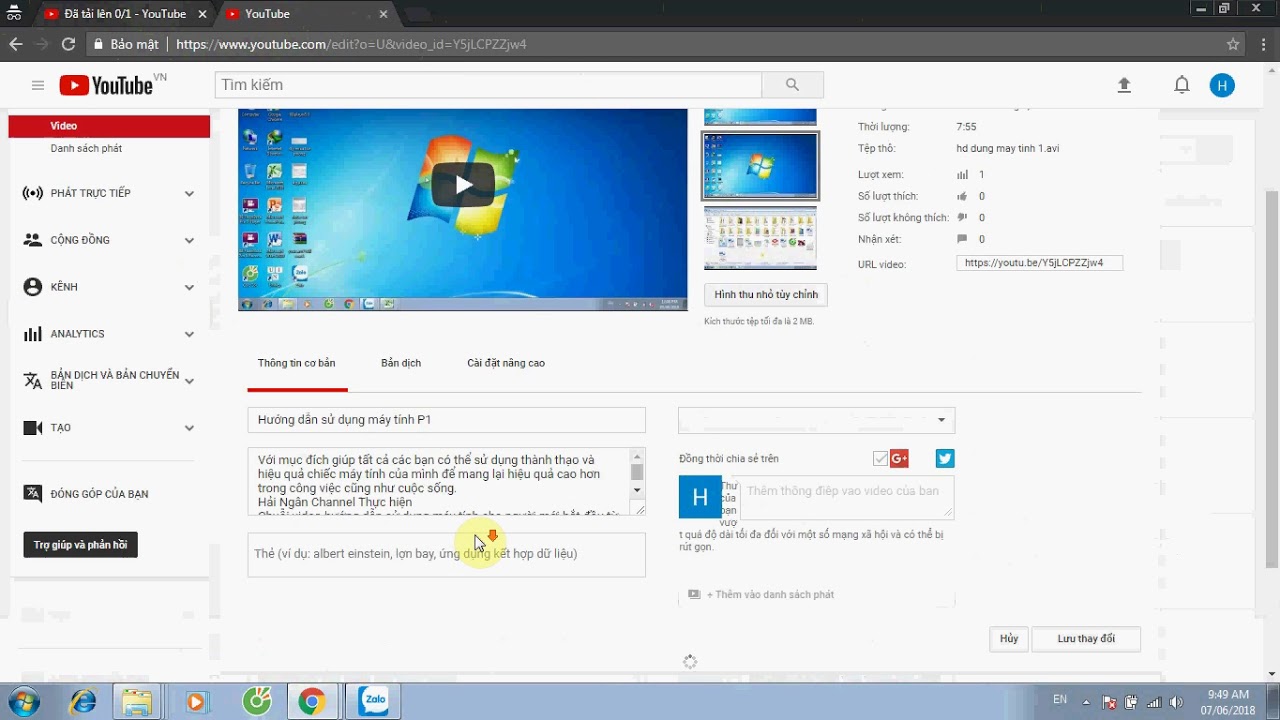
Task: Click Lưu thay đổi button
Action: (1086, 638)
